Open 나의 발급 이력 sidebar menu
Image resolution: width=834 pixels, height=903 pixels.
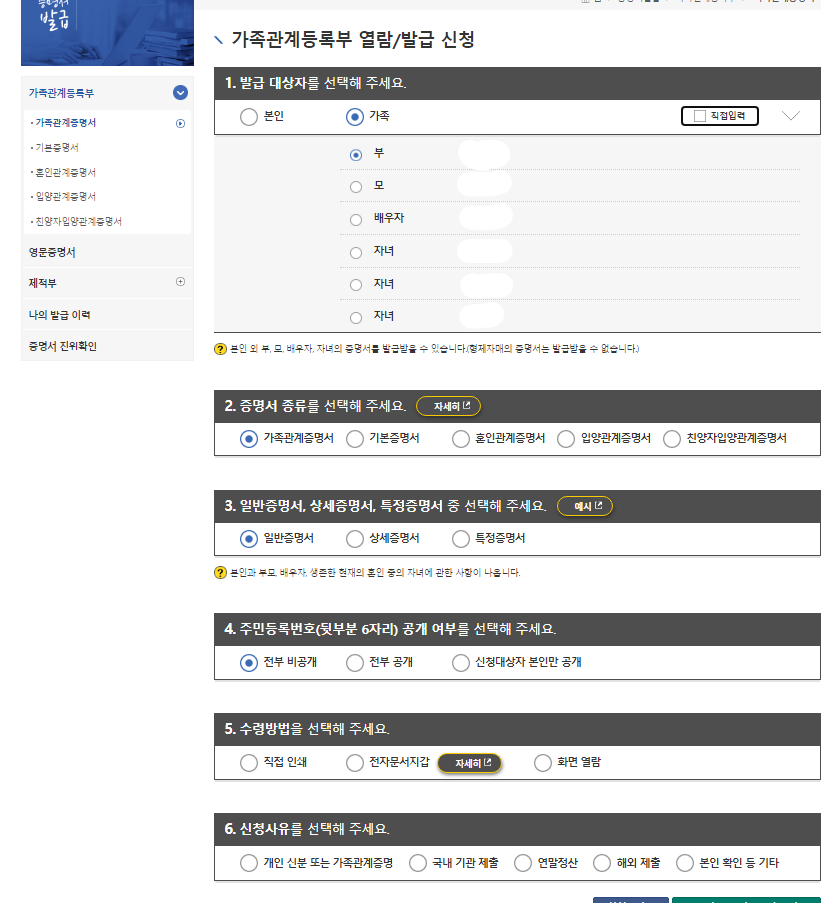click(59, 314)
